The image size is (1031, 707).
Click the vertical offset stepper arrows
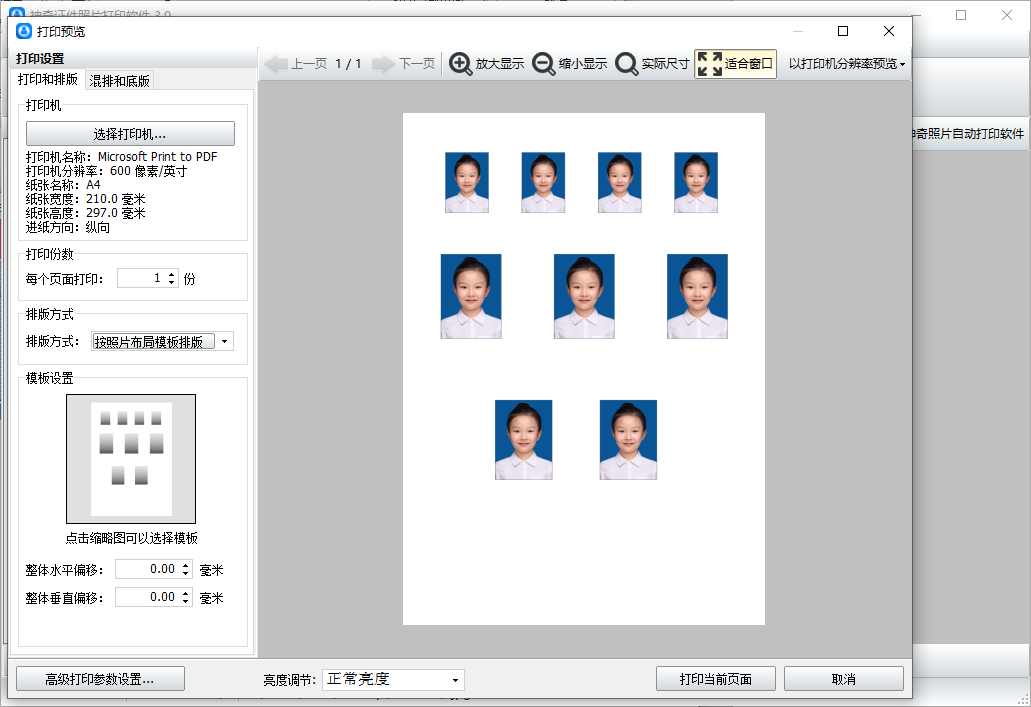coord(185,597)
